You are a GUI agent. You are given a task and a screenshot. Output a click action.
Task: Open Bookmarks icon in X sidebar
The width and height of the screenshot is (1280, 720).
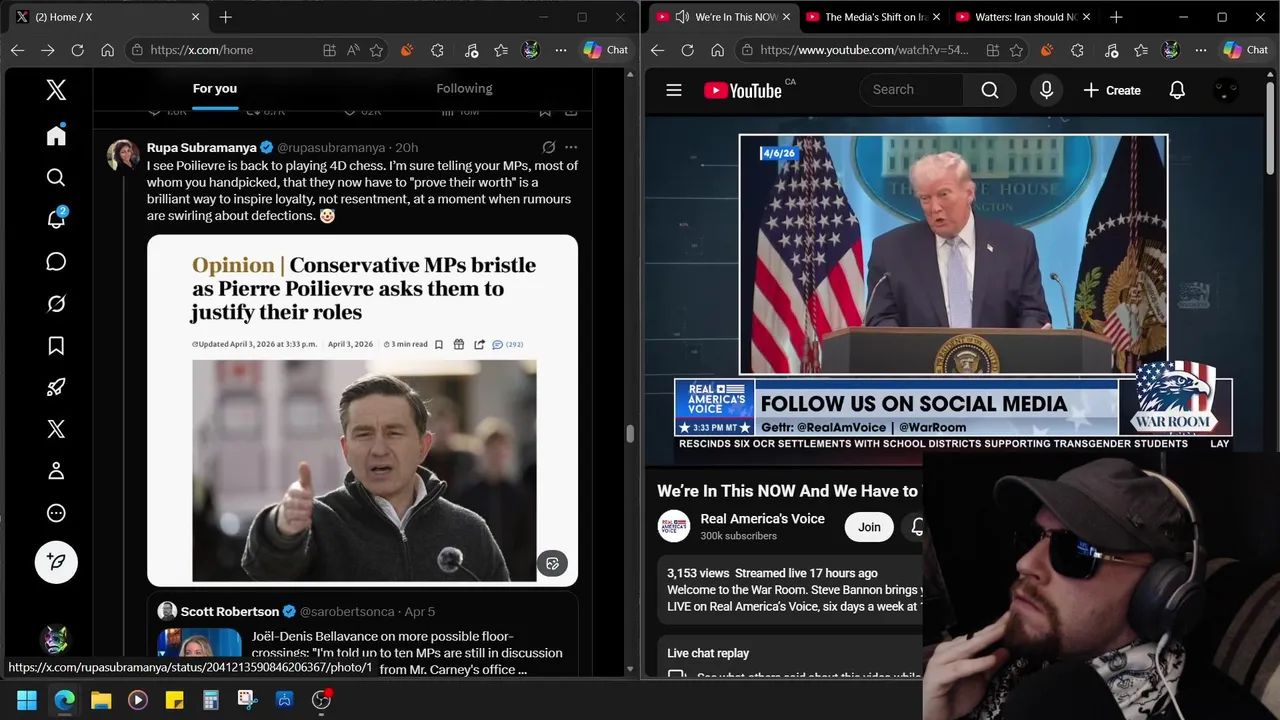56,345
